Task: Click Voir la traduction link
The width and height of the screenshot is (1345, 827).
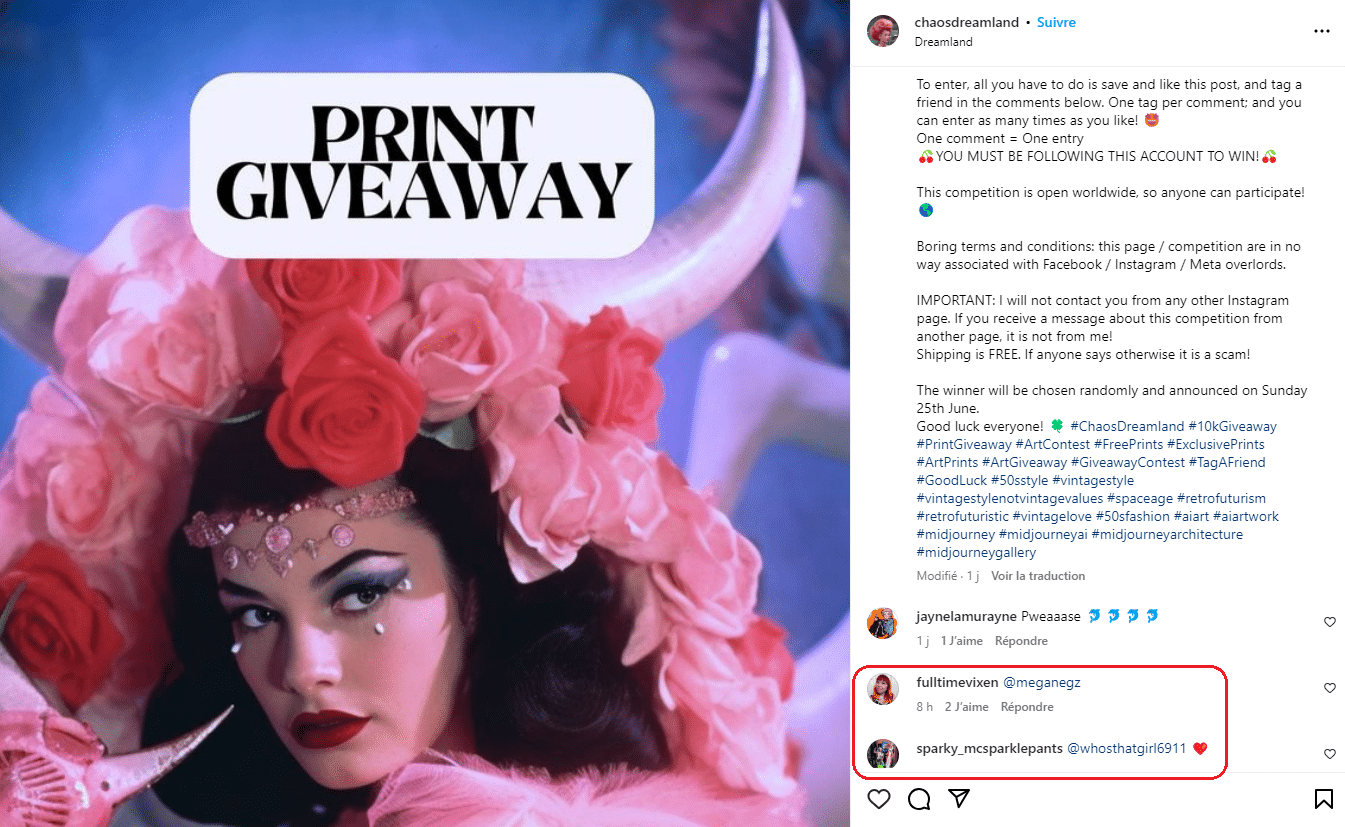Action: tap(1038, 576)
